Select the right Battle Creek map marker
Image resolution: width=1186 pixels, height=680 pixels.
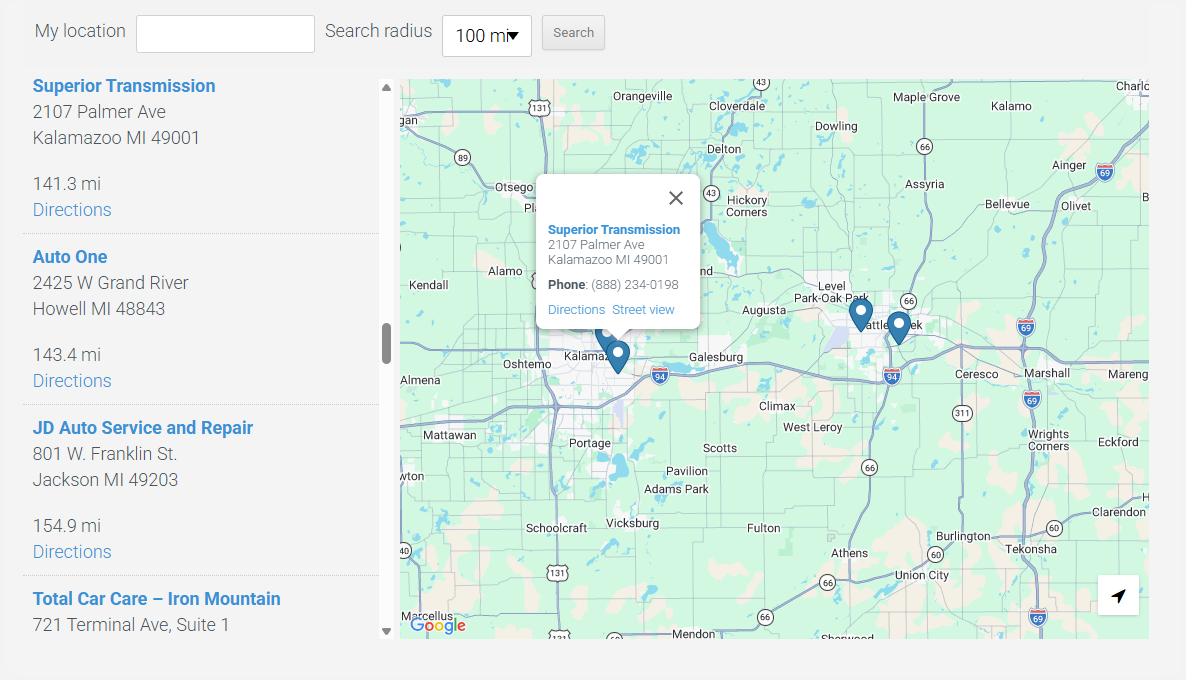pos(899,326)
